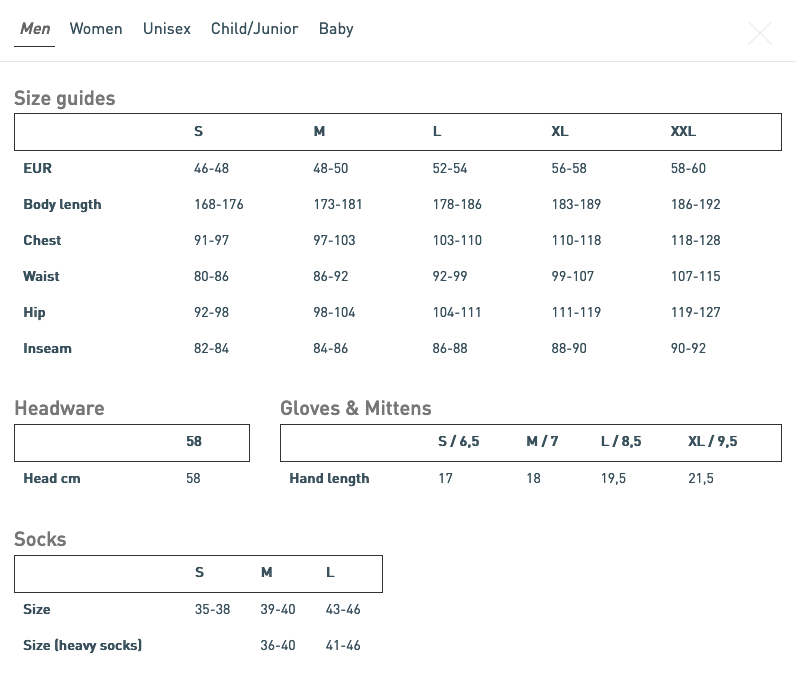Click the Hand length value 19,5
The height and width of the screenshot is (699, 796).
[613, 479]
